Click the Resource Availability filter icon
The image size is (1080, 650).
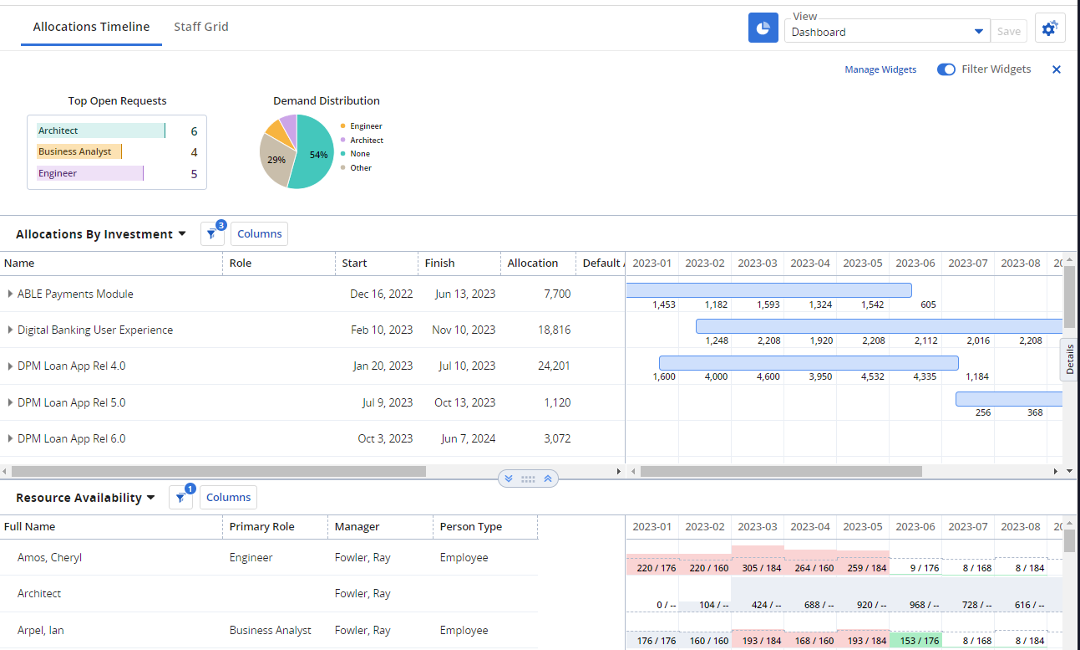181,498
